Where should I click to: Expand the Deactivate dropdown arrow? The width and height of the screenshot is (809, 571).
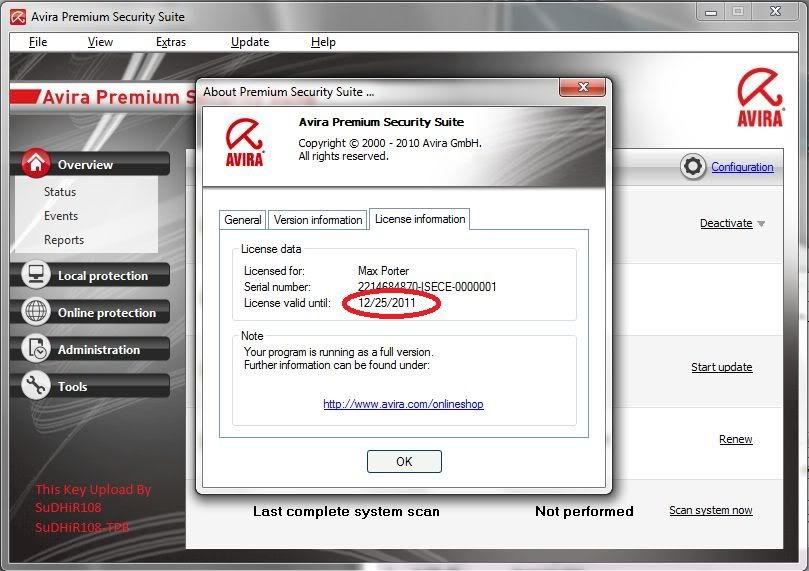coord(761,224)
